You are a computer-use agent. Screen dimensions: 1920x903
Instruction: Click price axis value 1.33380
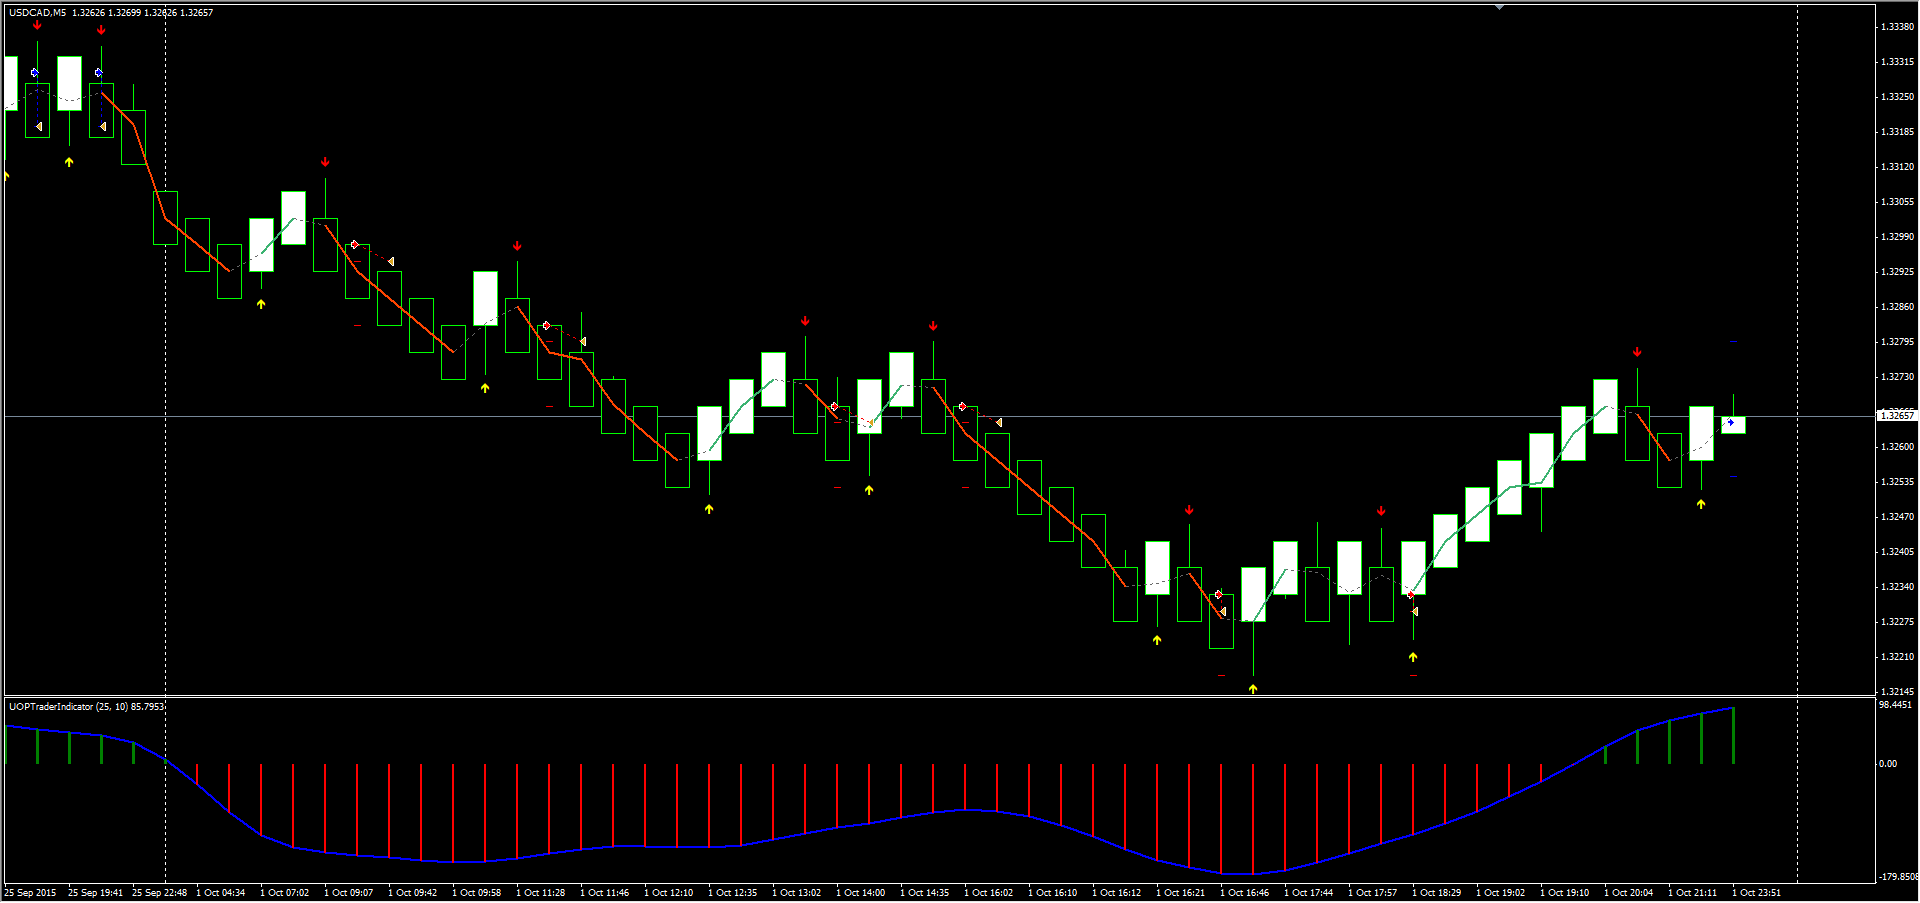point(1898,27)
